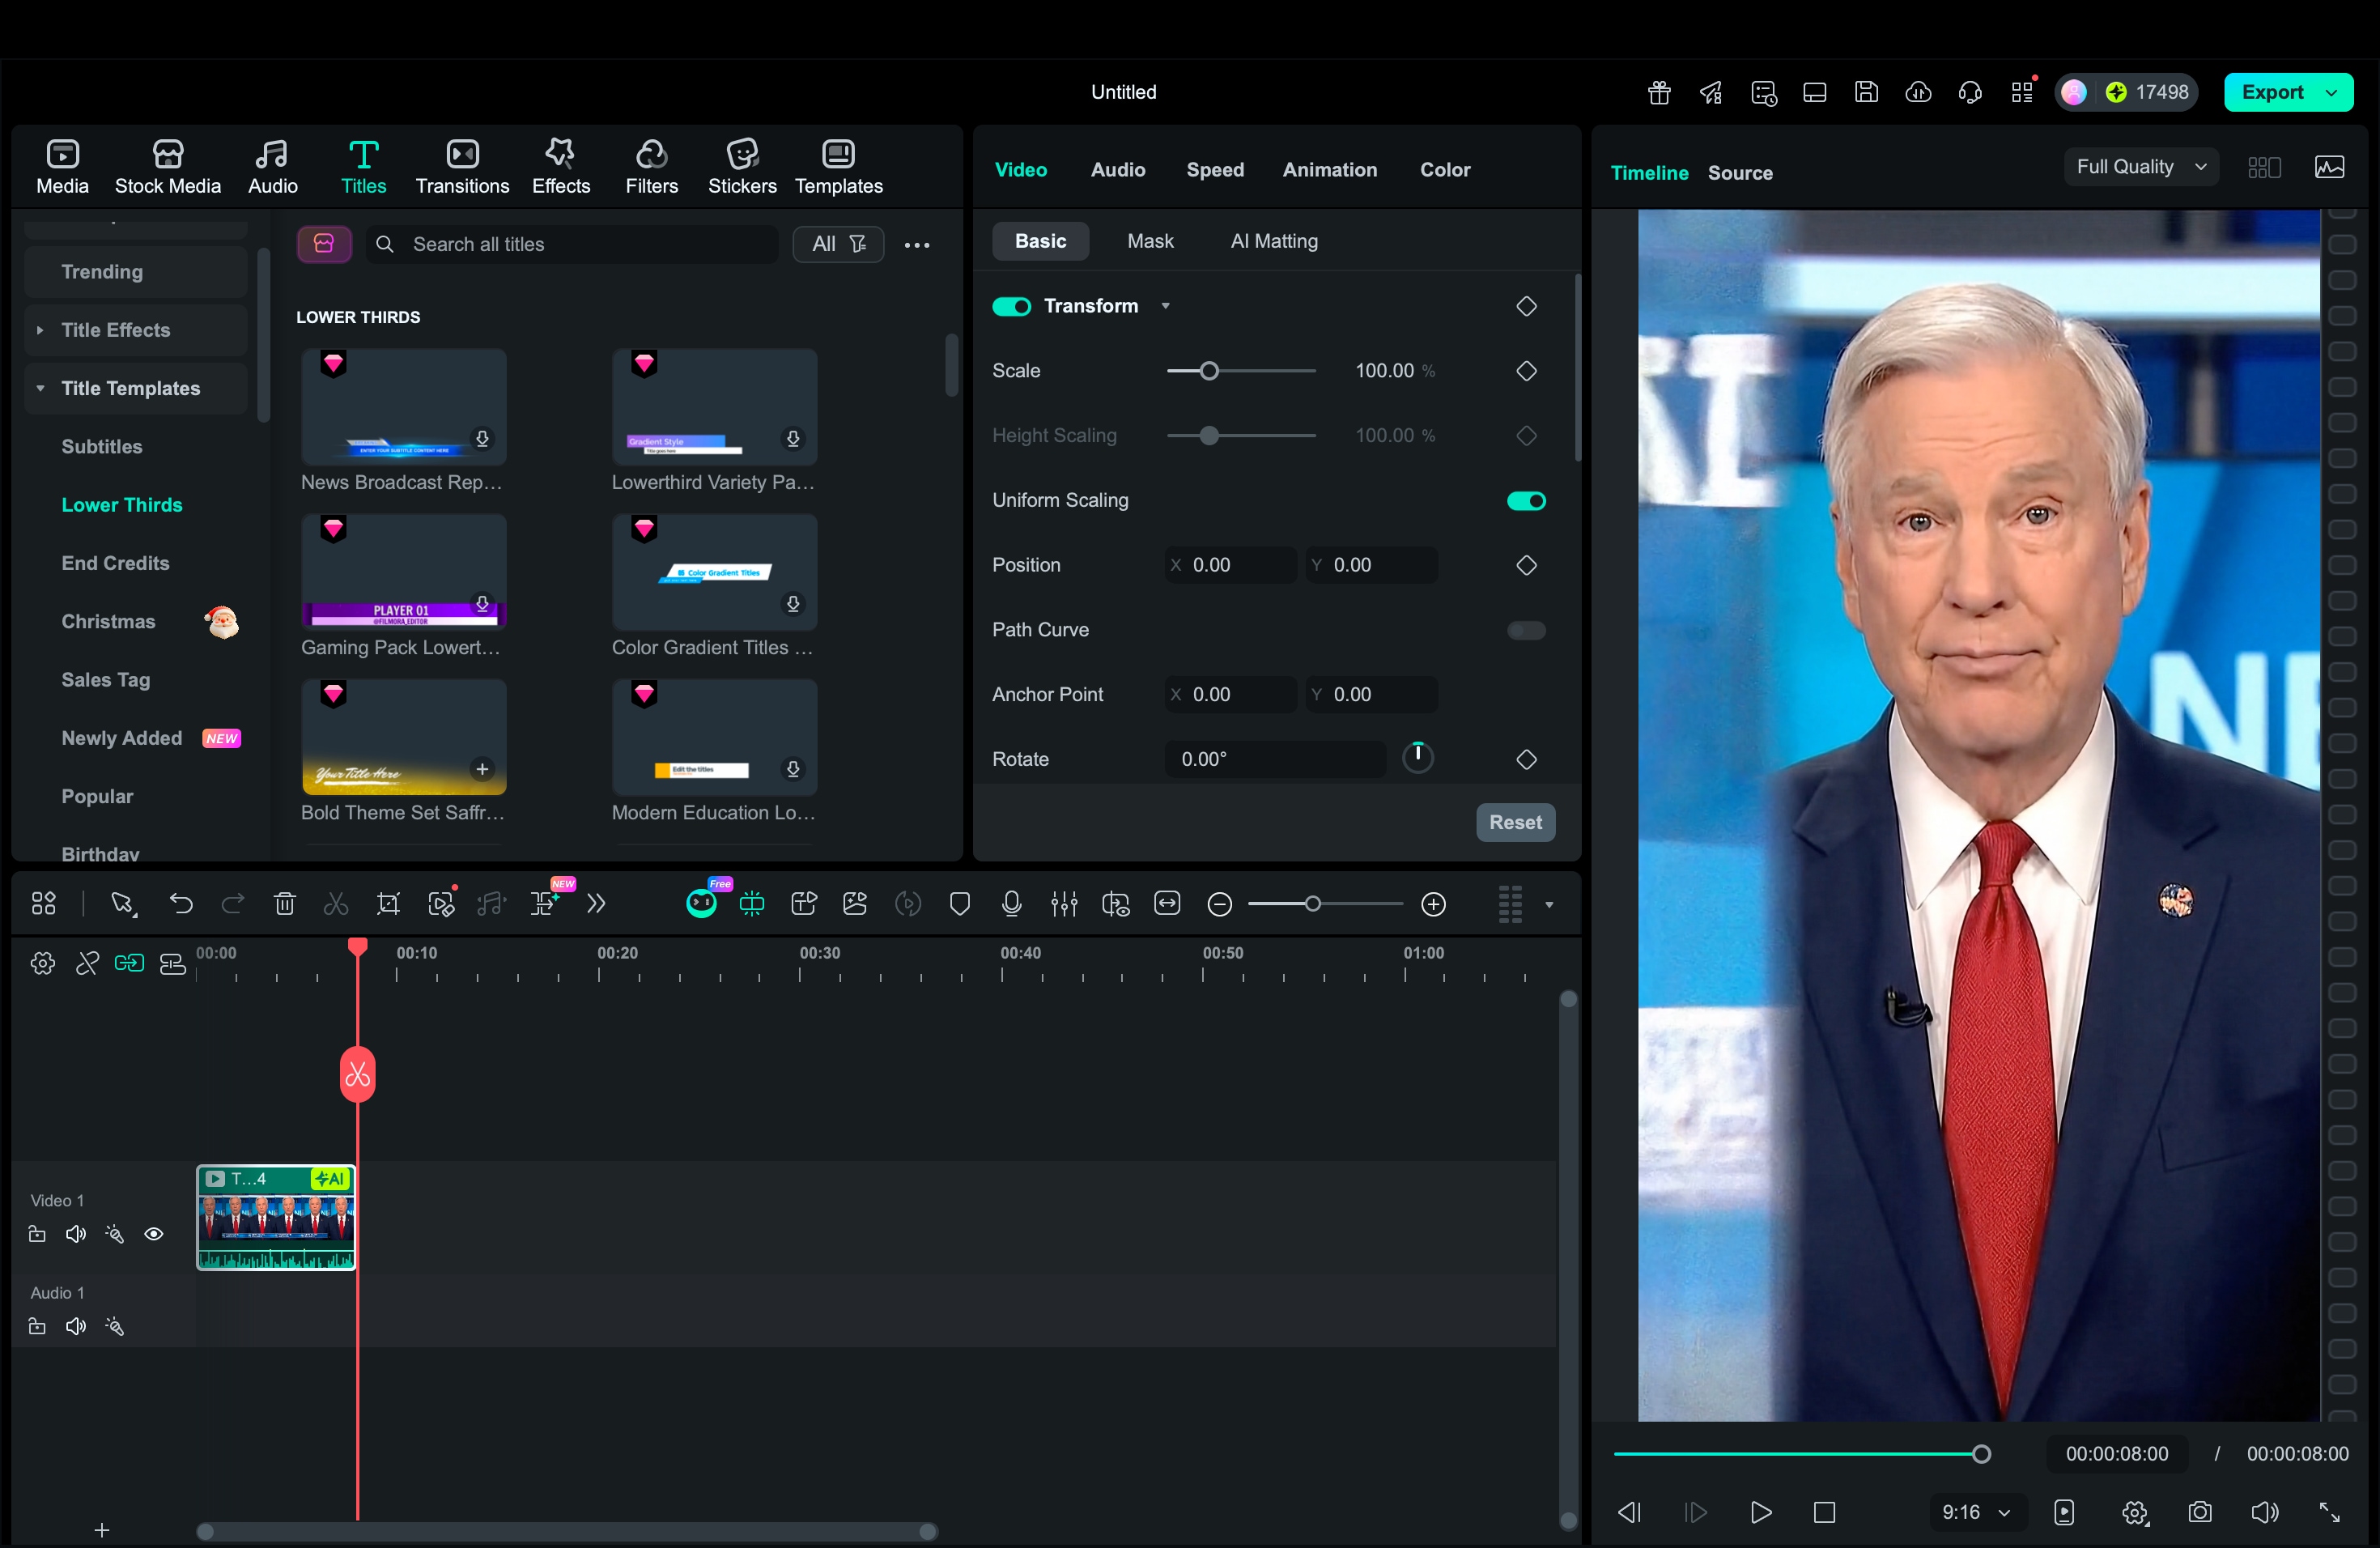Open the Stock Media panel
2380x1548 pixels.
167,165
